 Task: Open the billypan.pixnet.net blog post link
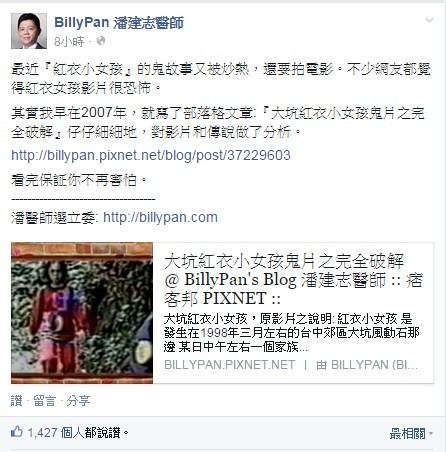click(x=151, y=155)
